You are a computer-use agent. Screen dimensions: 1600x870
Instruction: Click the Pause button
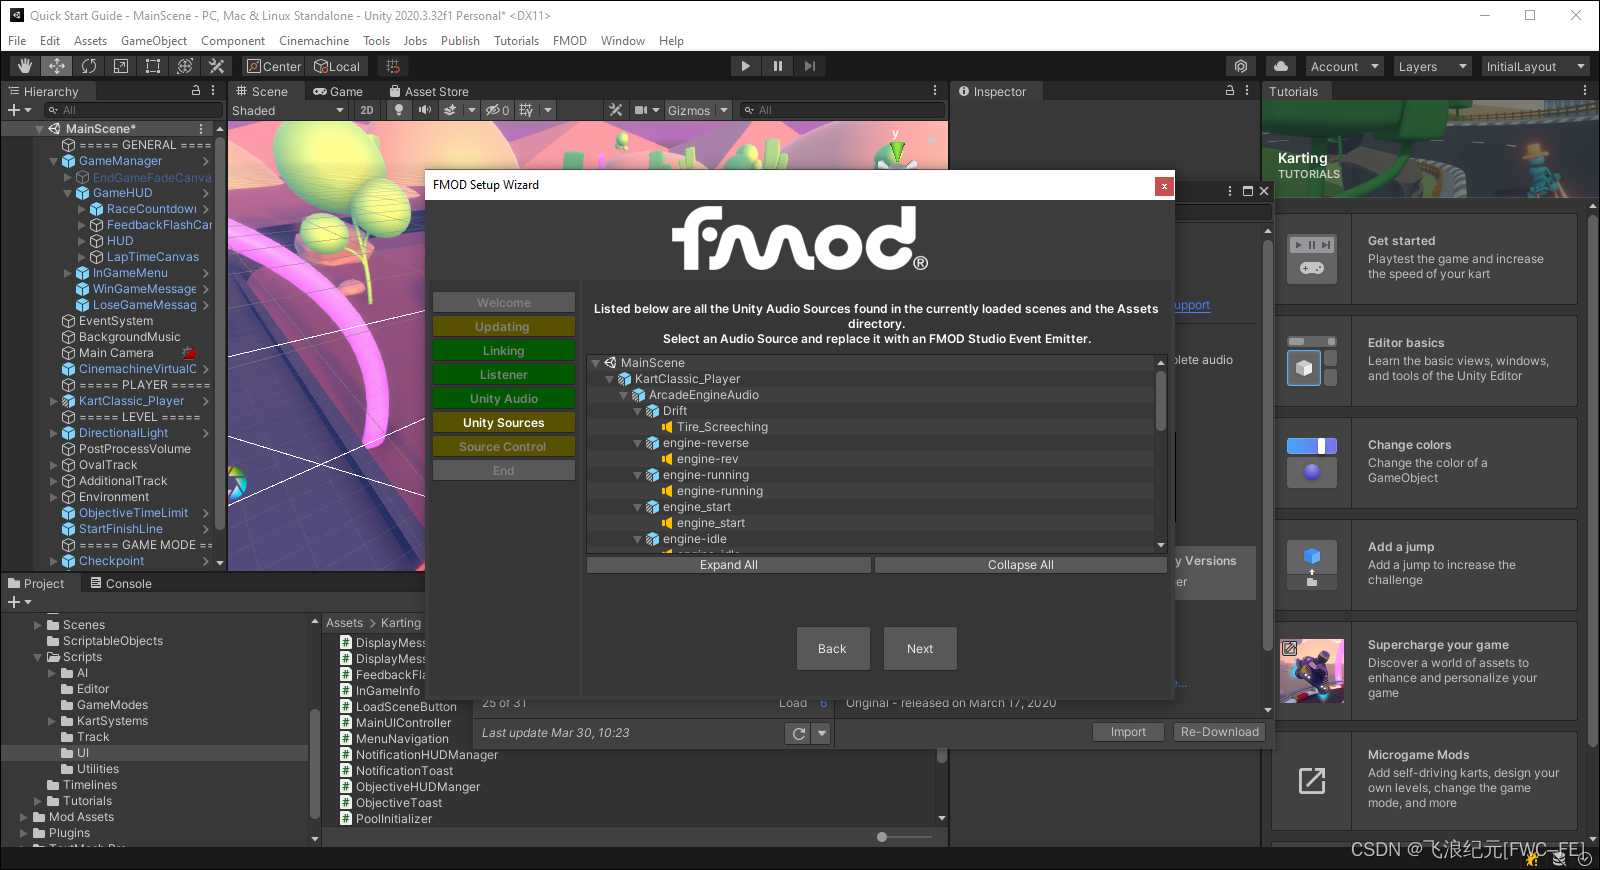point(778,66)
